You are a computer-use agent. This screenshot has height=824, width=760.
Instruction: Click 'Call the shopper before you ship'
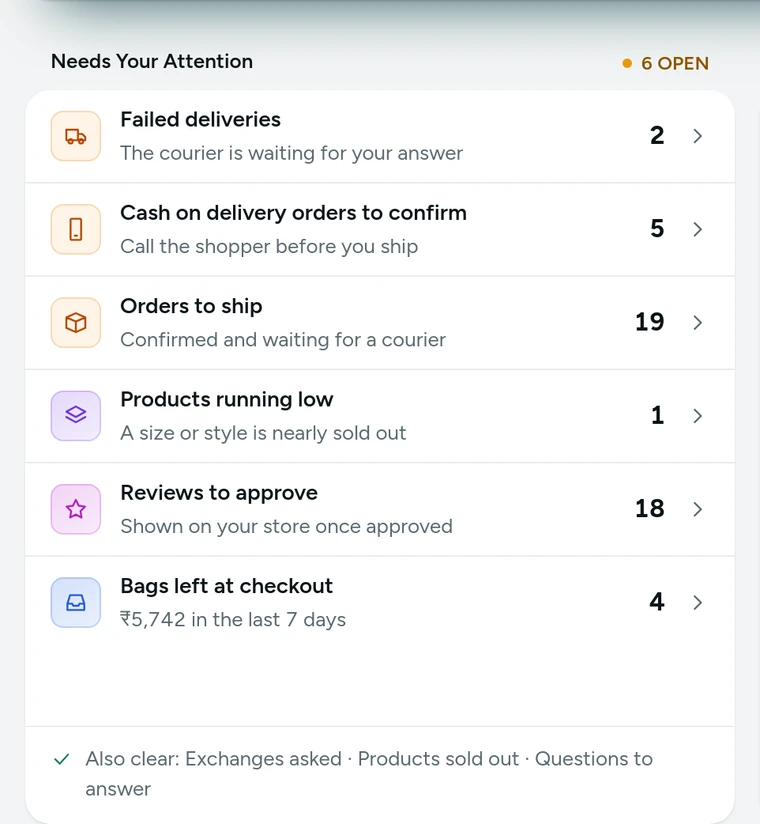269,246
